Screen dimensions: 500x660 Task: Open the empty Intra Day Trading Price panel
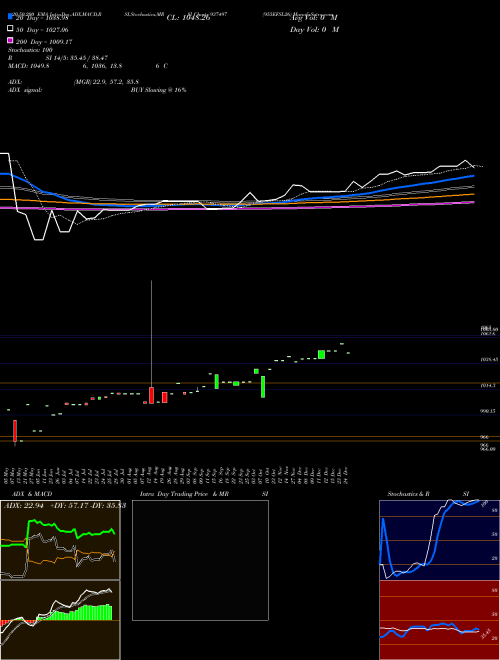200,560
